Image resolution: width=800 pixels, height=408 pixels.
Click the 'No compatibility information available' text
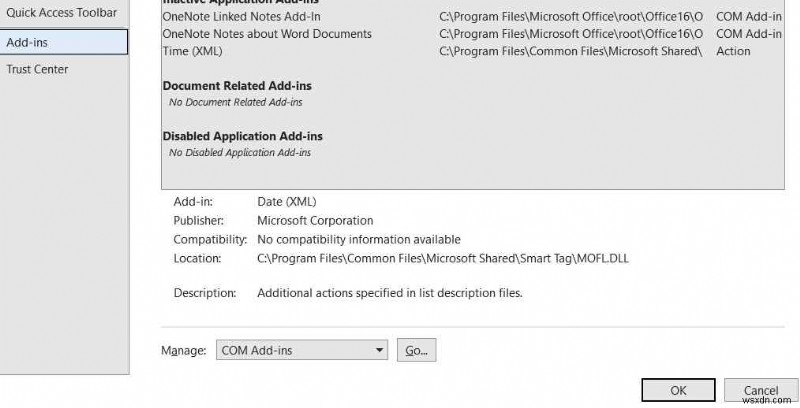358,239
